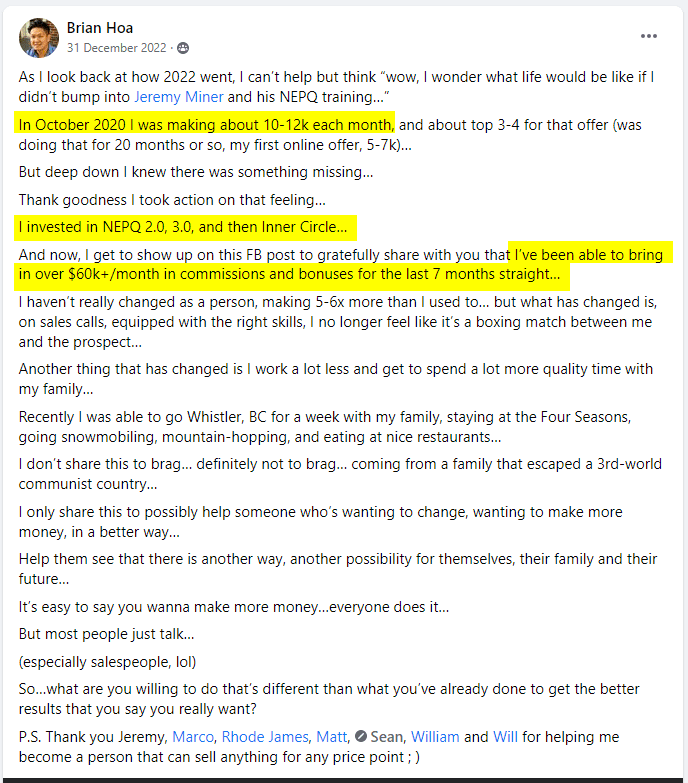Image resolution: width=688 pixels, height=783 pixels.
Task: Click the "But most people just talk" line
Action: (x=106, y=634)
